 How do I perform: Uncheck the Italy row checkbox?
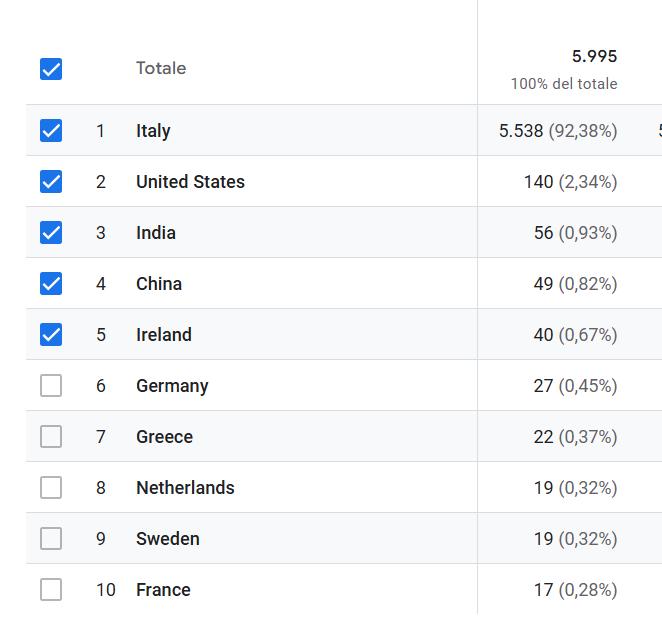51,131
